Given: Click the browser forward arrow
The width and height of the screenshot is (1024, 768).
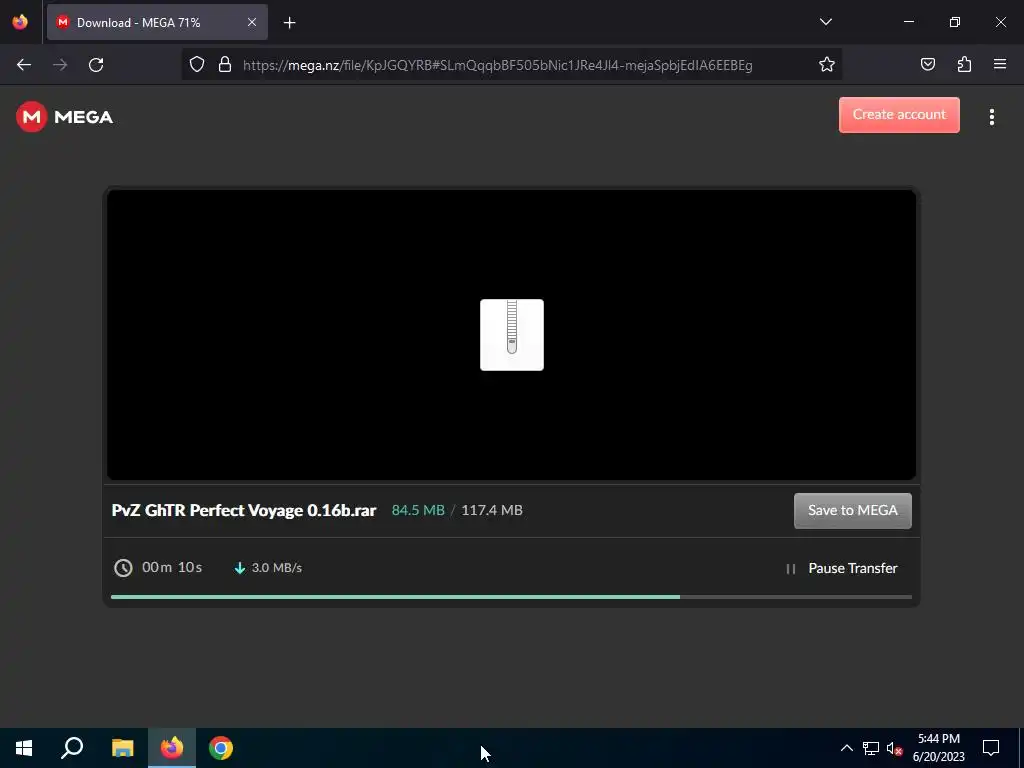Looking at the screenshot, I should (x=60, y=65).
